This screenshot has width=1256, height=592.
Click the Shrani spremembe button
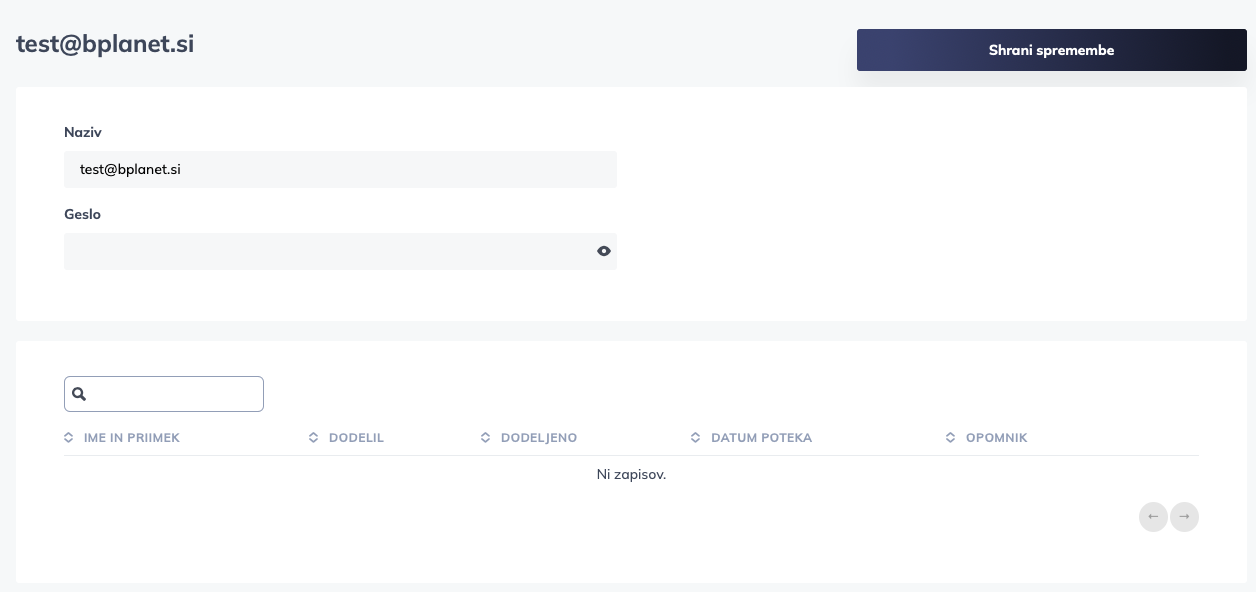[x=1051, y=50]
